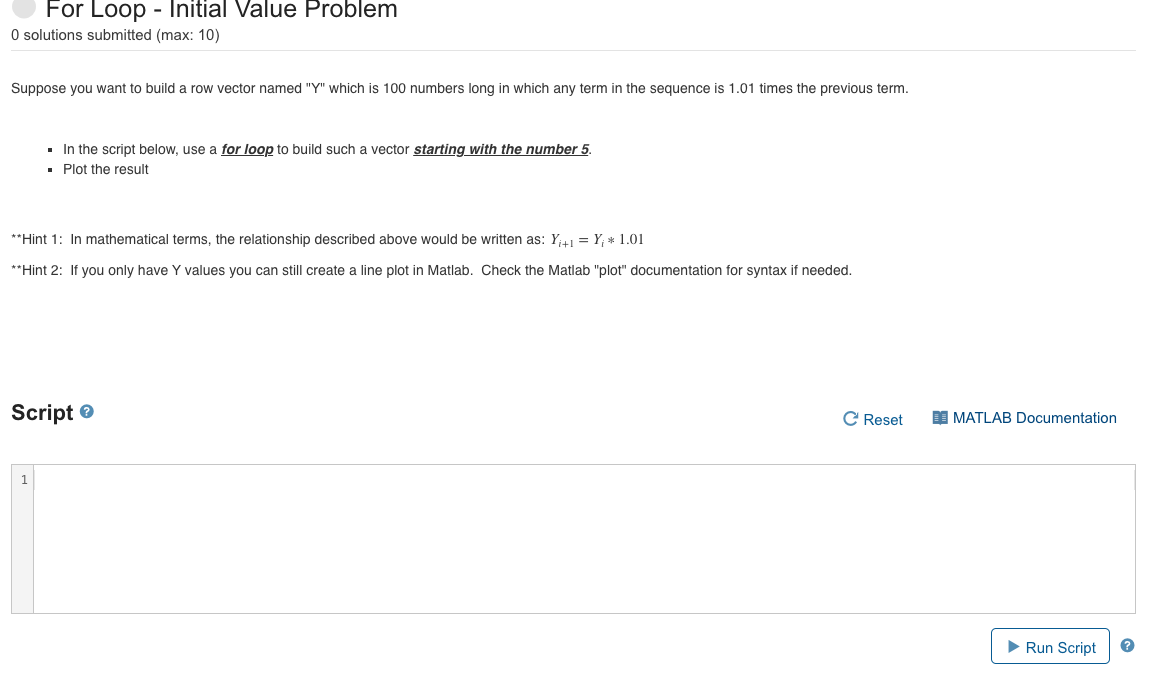The height and width of the screenshot is (680, 1151).
Task: Click the Hint 1 formula text
Action: (595, 239)
